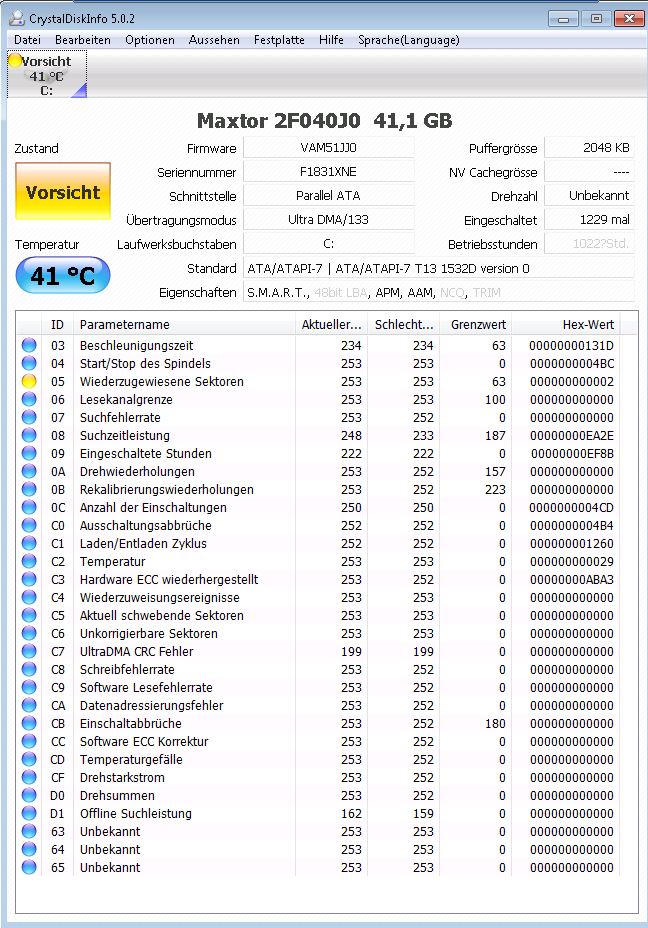648x928 pixels.
Task: Click the blue status icon for Lesekanalgrenze
Action: coord(29,399)
